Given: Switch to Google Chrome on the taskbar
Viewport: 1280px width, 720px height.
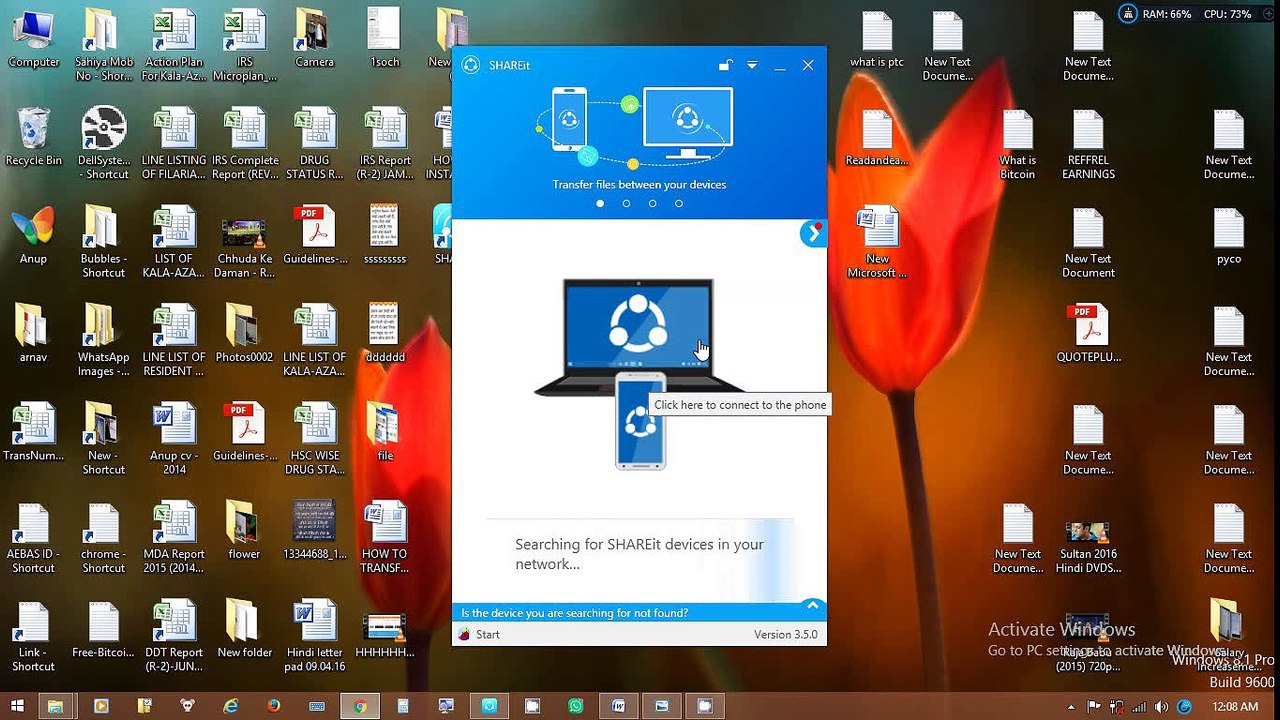Looking at the screenshot, I should 360,706.
